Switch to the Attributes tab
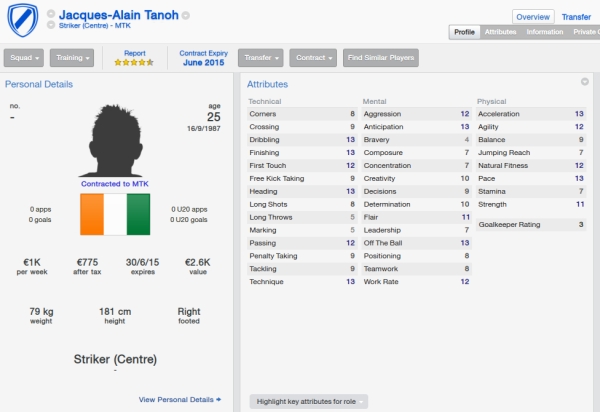Screen dimensions: 600x412 click(x=500, y=32)
